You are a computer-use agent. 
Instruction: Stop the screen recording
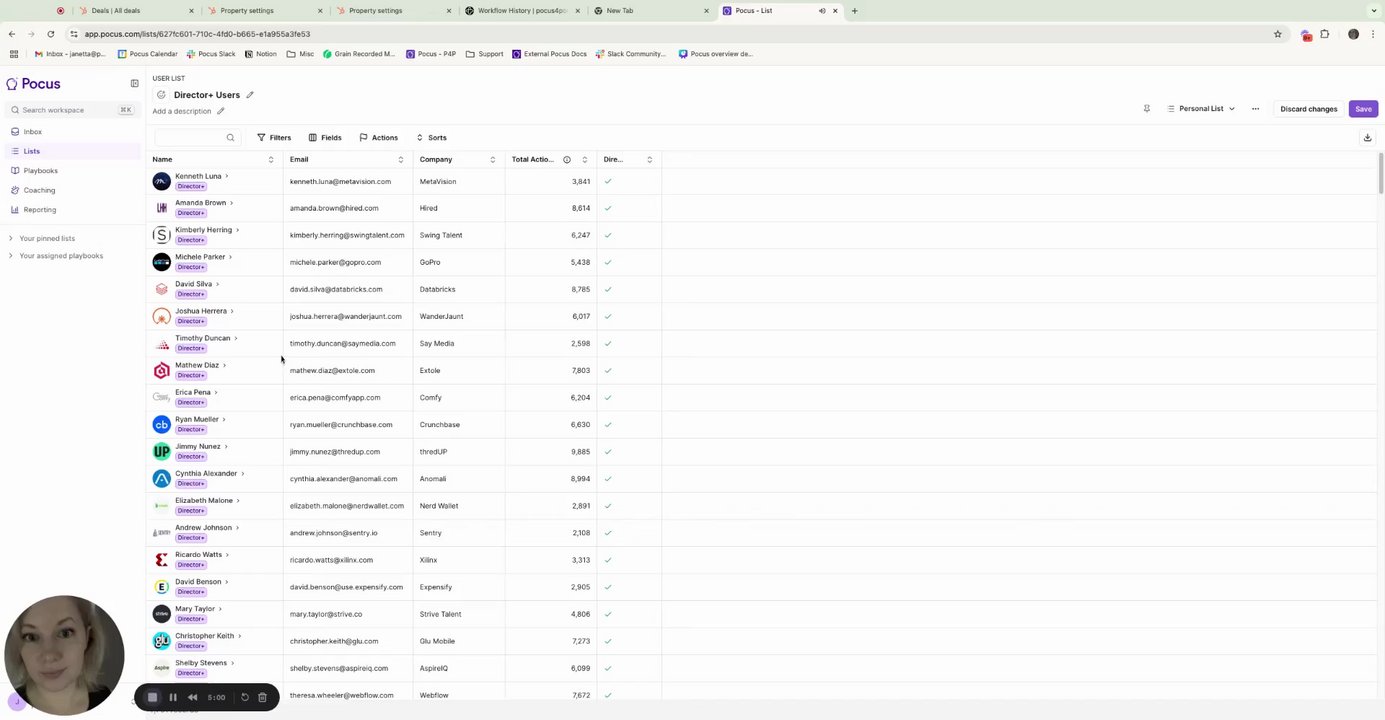point(152,697)
